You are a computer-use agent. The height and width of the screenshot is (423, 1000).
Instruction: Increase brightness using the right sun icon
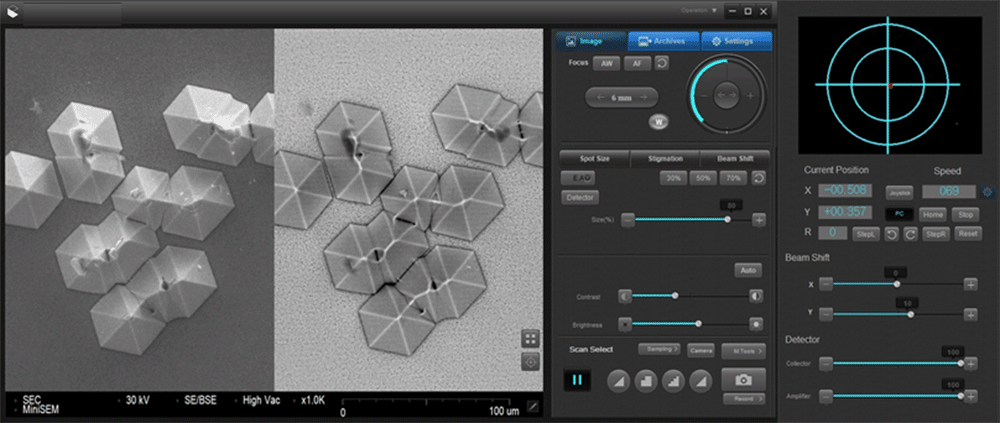tap(756, 324)
